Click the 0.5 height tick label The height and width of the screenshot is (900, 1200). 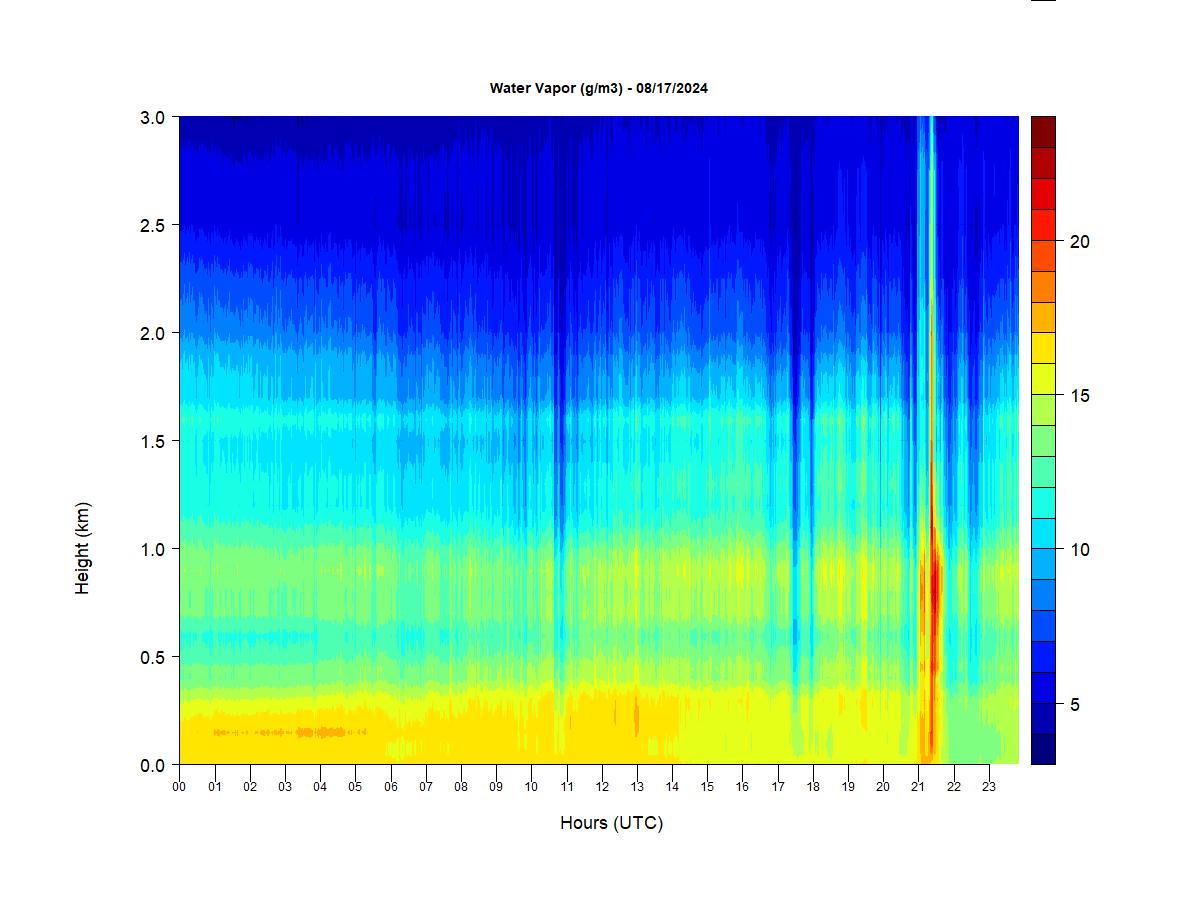(151, 657)
